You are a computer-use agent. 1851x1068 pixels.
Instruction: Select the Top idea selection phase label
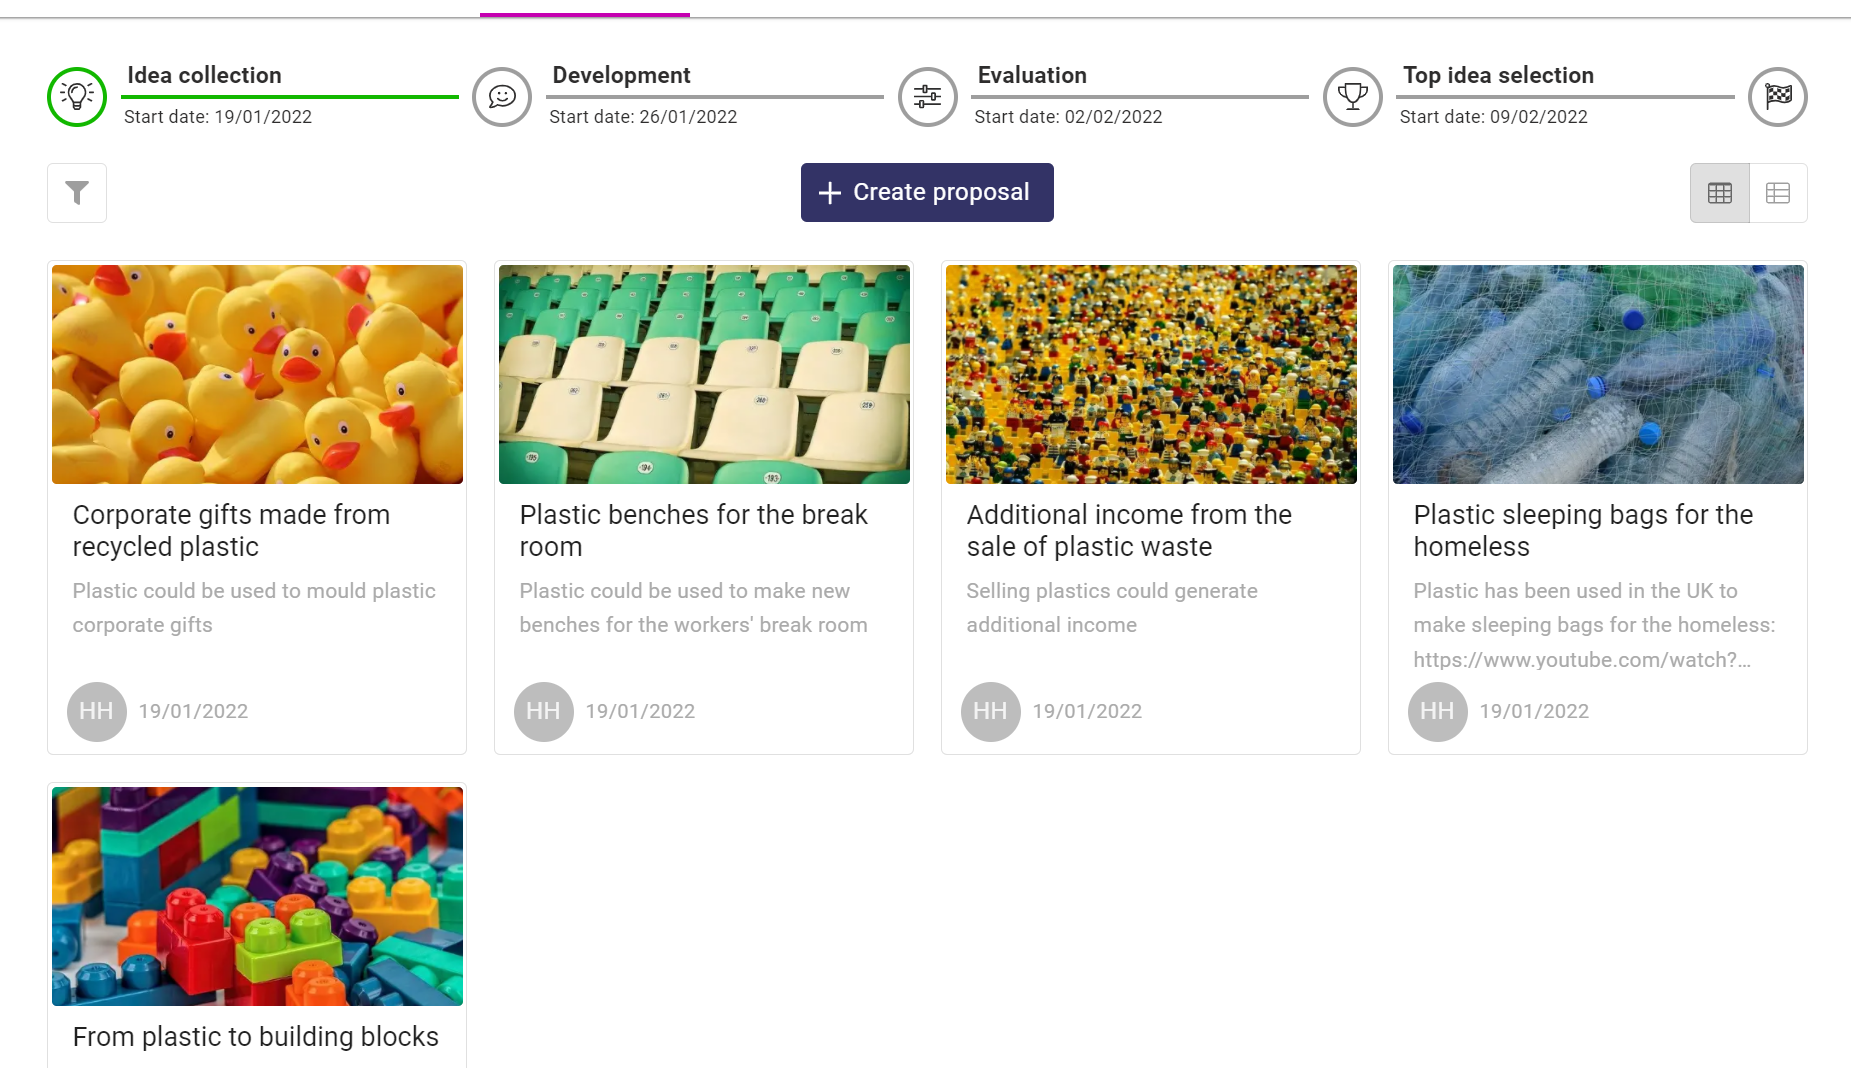[x=1498, y=75]
